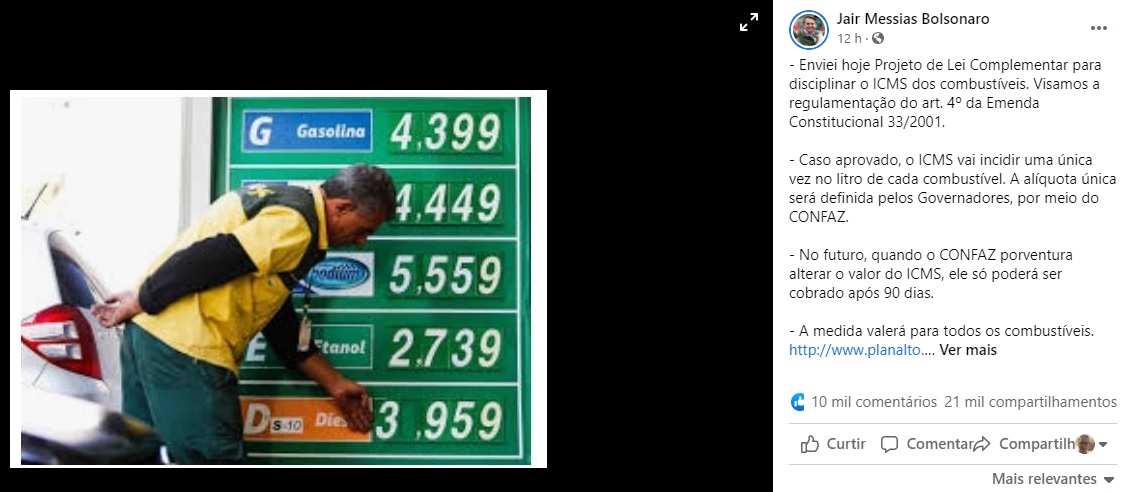Like the post with the thumbs-up Curtir button
The height and width of the screenshot is (492, 1122).
point(834,444)
